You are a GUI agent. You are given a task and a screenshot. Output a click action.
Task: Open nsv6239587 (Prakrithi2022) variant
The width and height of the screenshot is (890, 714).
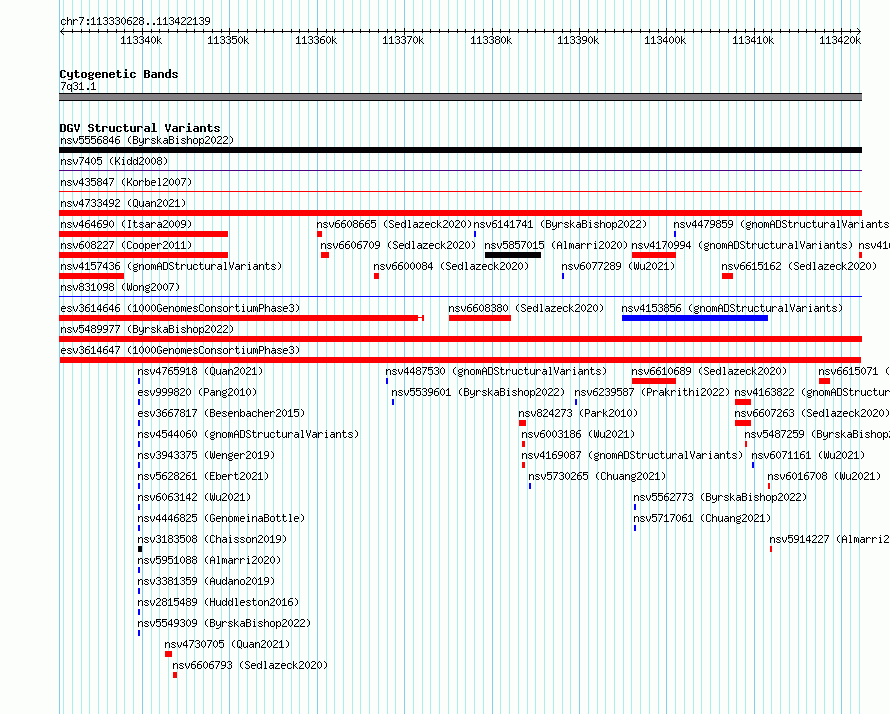pos(652,392)
